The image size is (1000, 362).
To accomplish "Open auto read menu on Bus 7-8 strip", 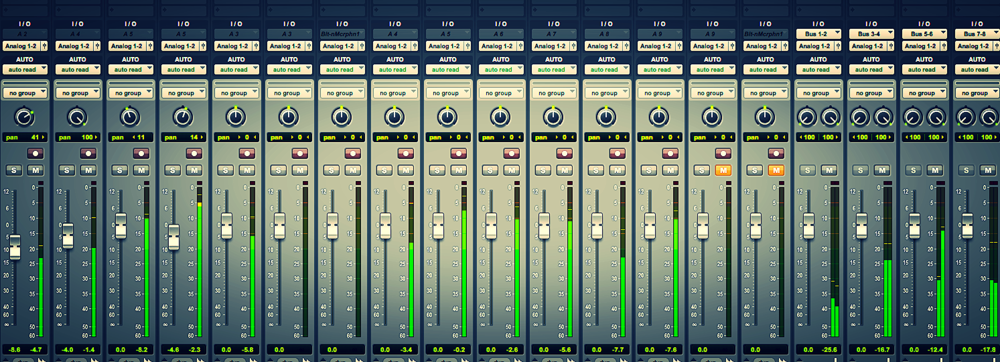I will click(977, 69).
